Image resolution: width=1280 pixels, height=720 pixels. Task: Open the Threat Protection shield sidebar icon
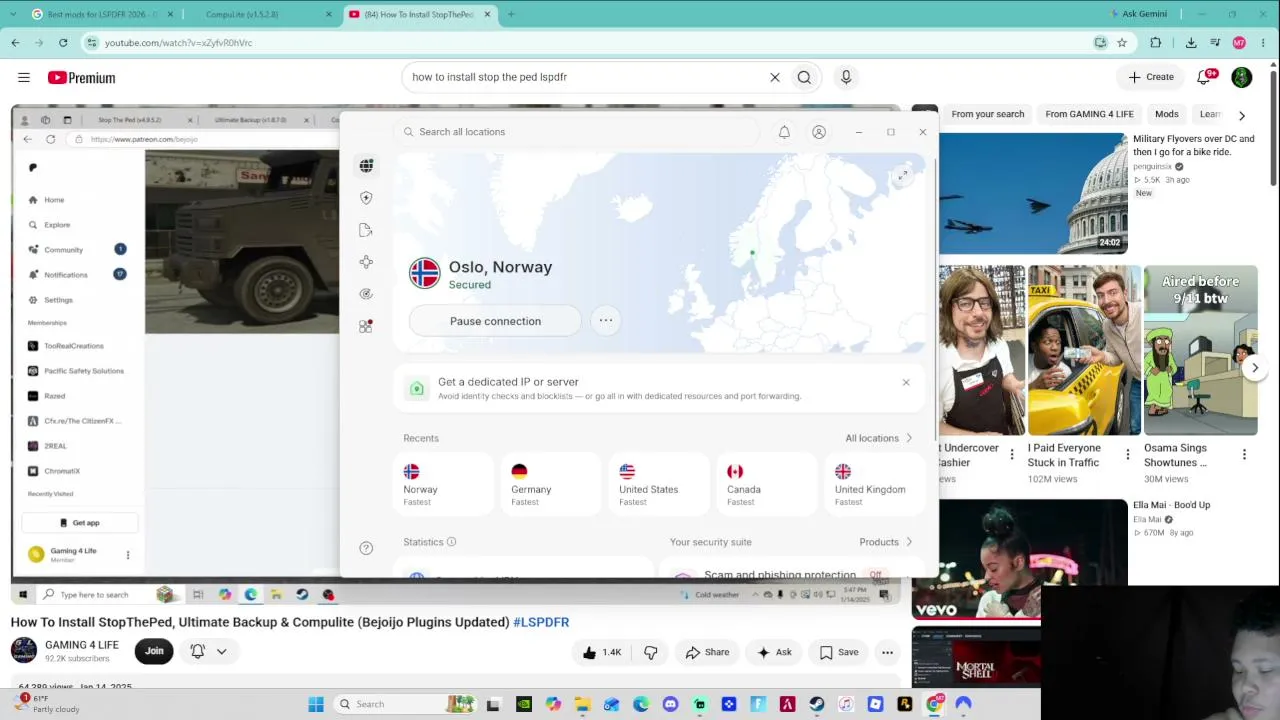tap(366, 198)
